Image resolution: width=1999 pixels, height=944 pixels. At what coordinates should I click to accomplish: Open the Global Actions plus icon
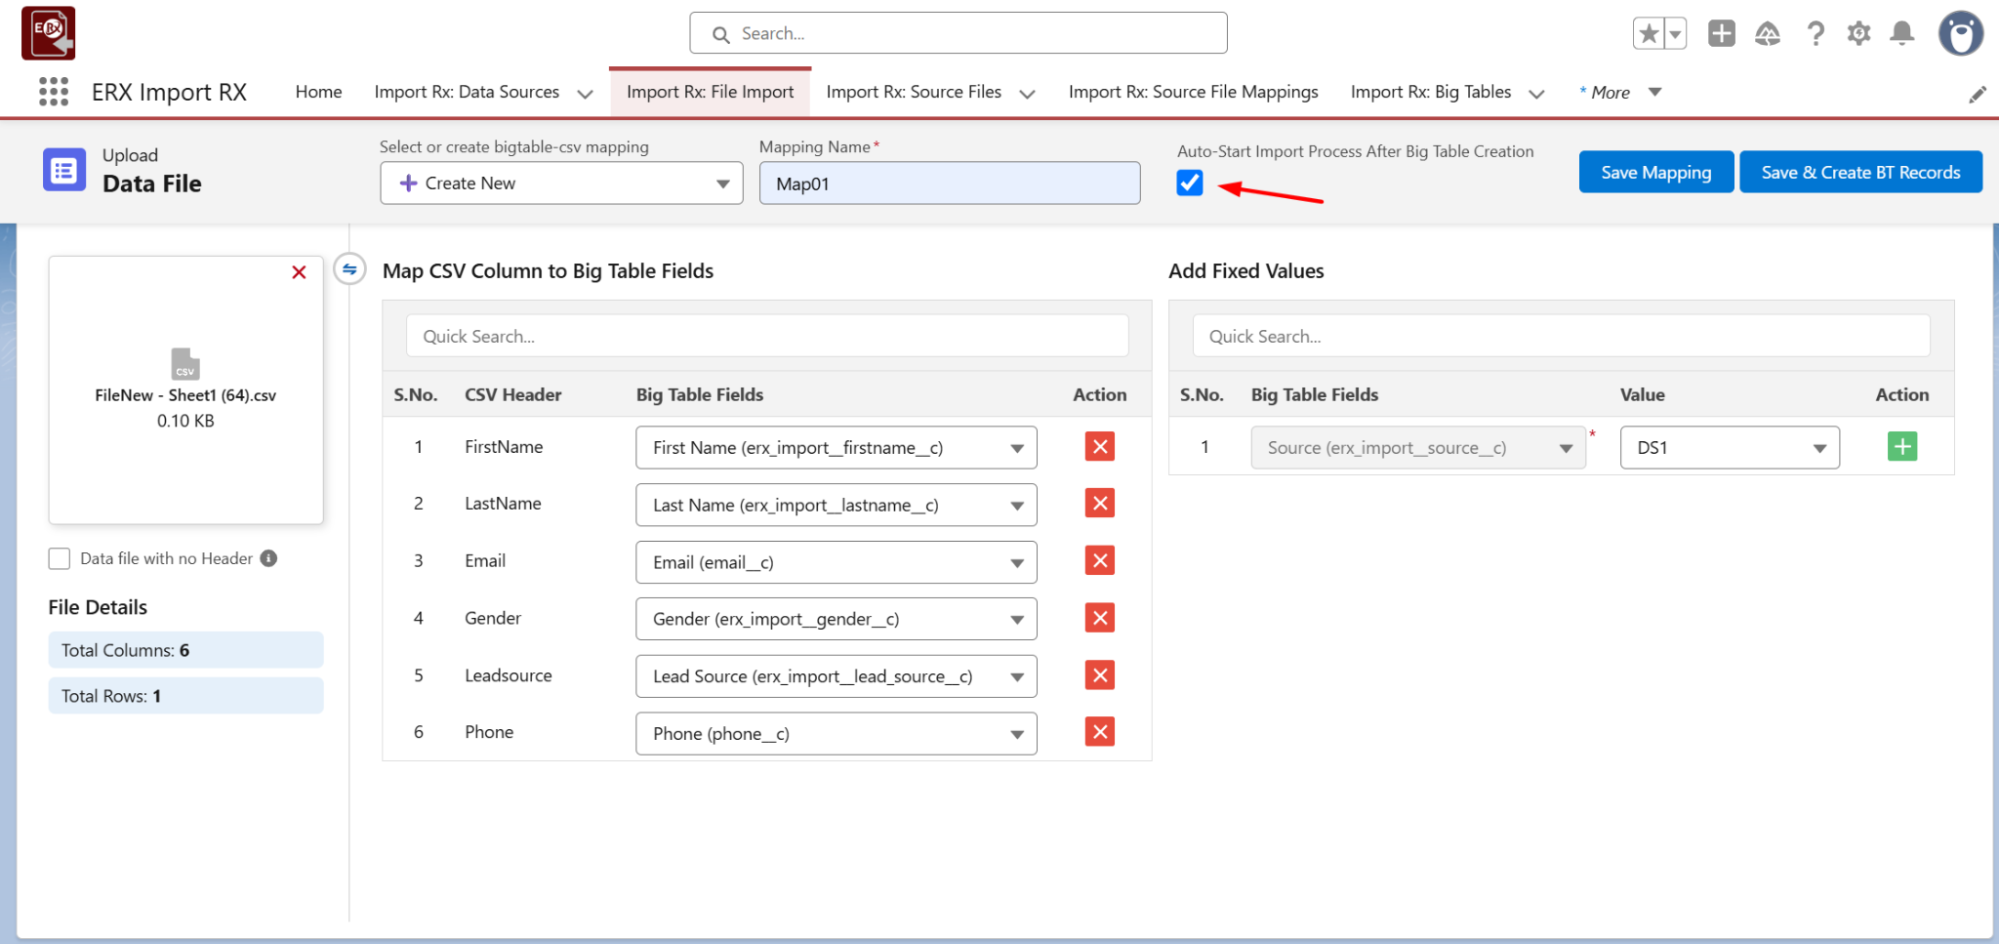click(1721, 34)
